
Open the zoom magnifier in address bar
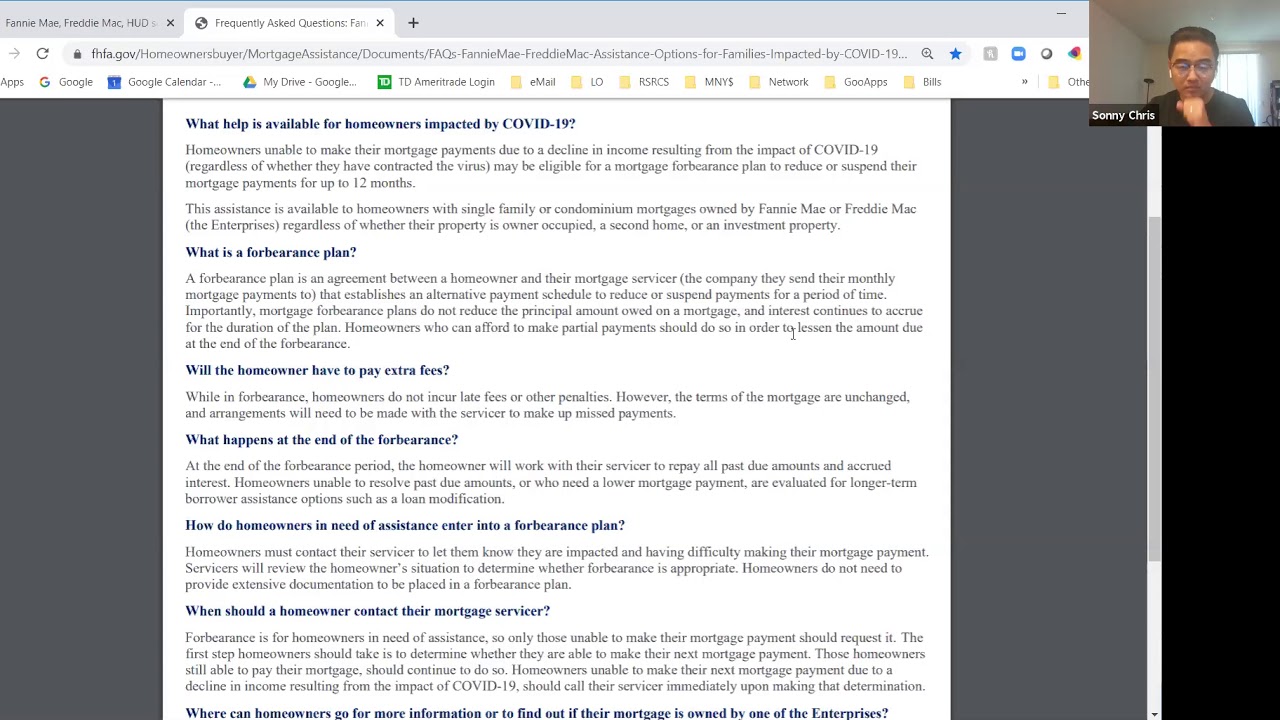[x=927, y=54]
